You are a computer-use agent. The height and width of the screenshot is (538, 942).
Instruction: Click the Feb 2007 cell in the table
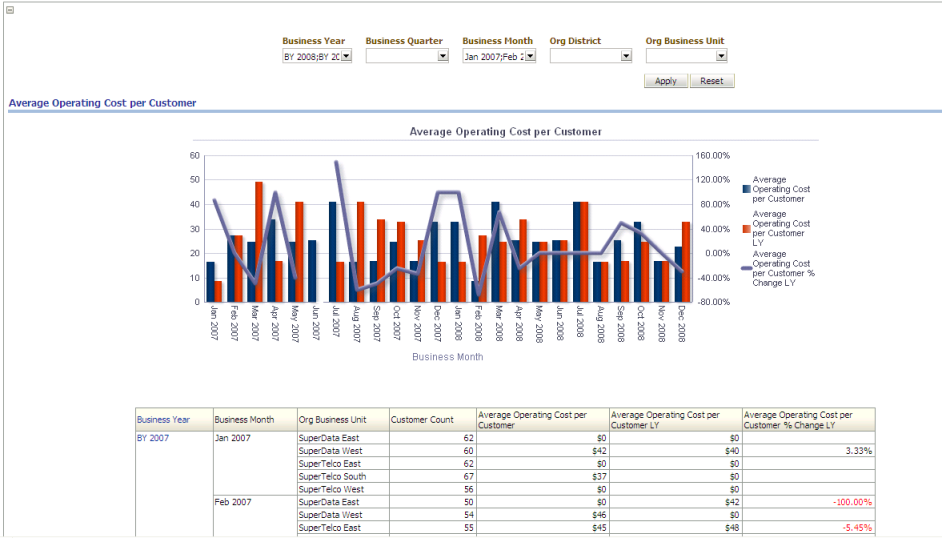click(x=233, y=502)
